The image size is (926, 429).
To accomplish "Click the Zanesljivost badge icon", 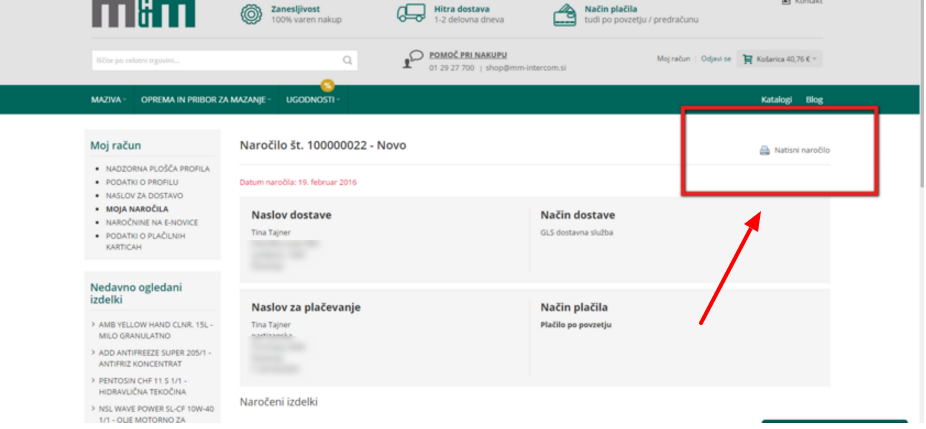I will [x=251, y=14].
